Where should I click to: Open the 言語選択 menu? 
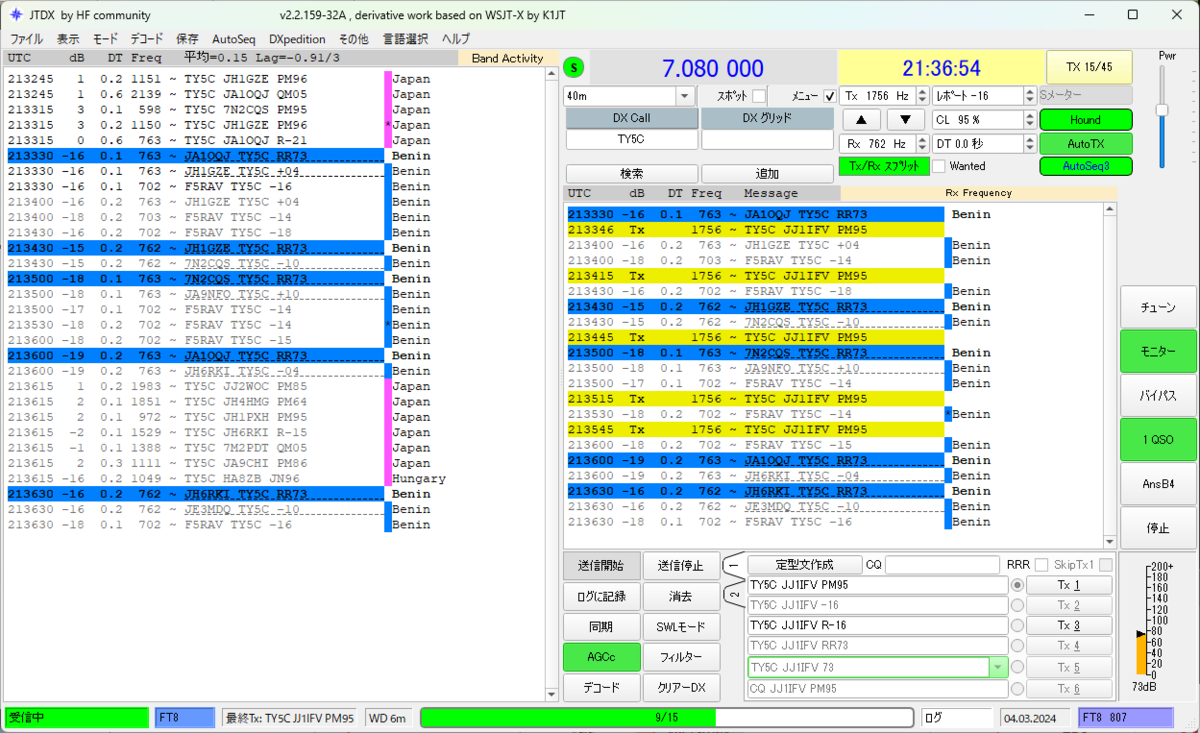point(405,39)
